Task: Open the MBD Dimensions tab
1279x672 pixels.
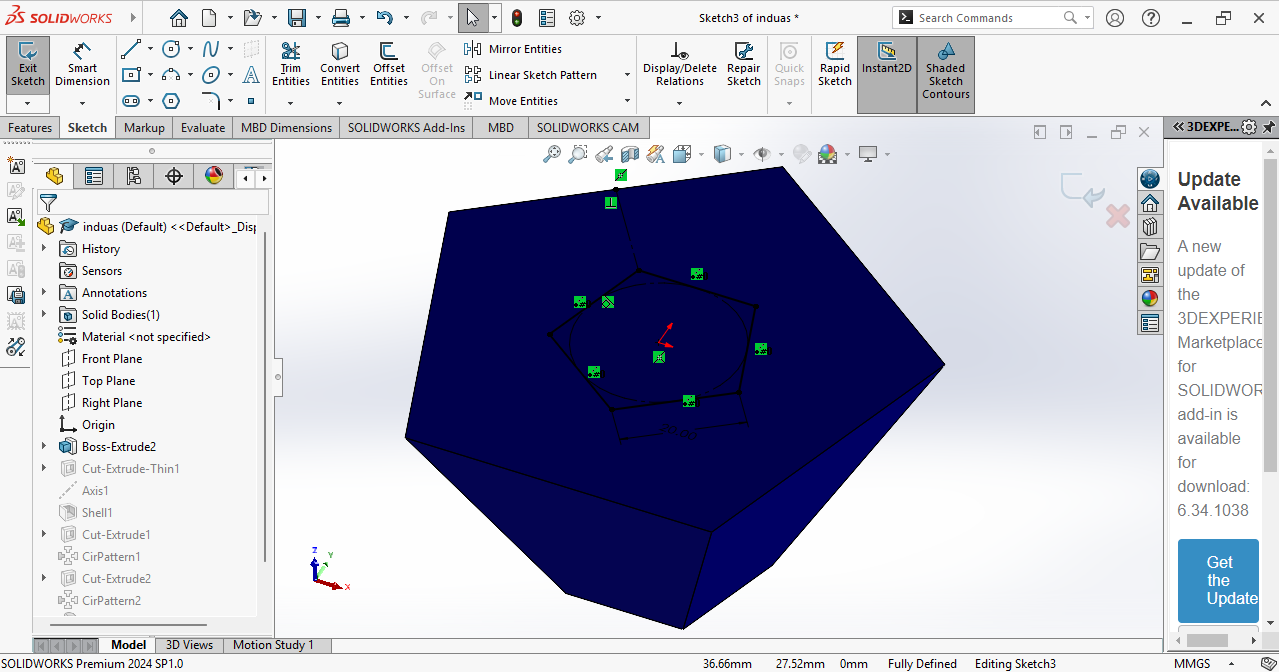Action: pos(286,127)
